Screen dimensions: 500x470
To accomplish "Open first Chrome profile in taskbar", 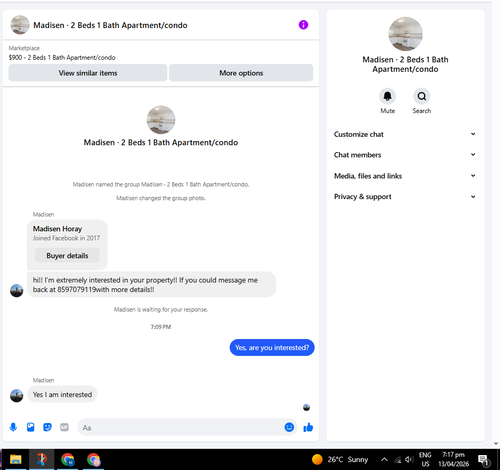I will click(x=68, y=460).
